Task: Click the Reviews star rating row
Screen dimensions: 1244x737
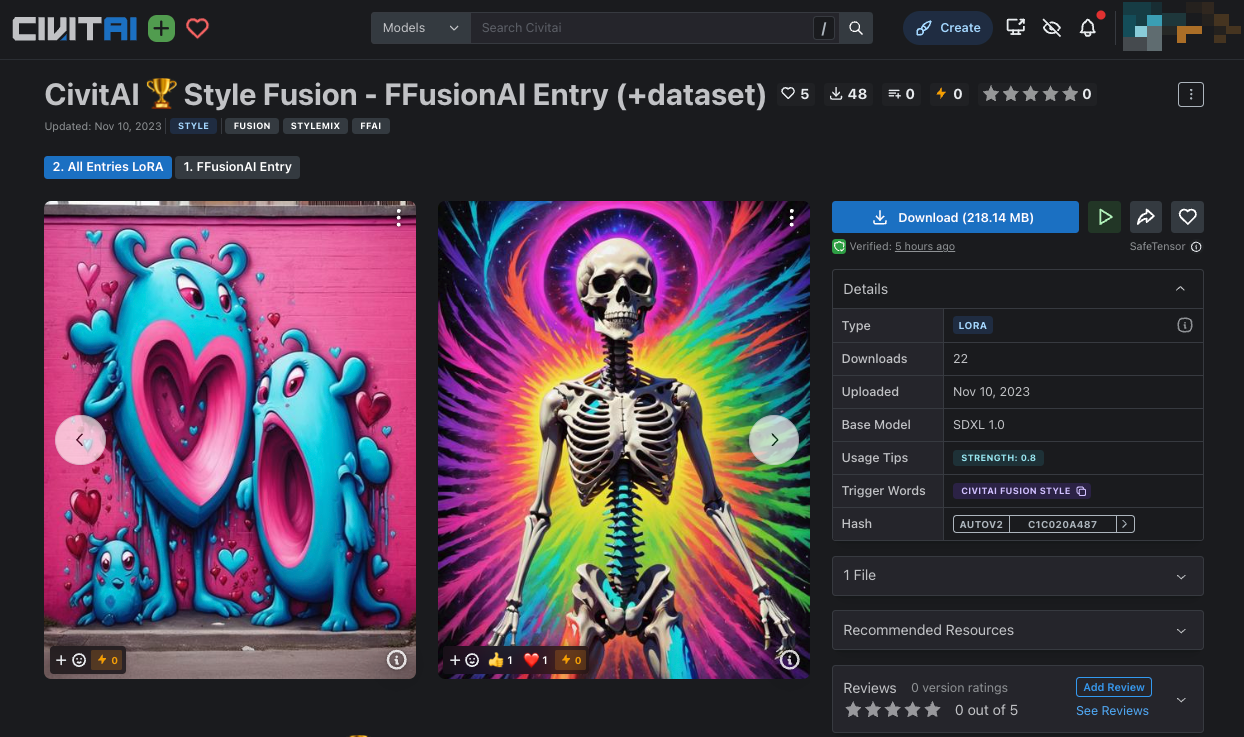Action: [x=893, y=710]
